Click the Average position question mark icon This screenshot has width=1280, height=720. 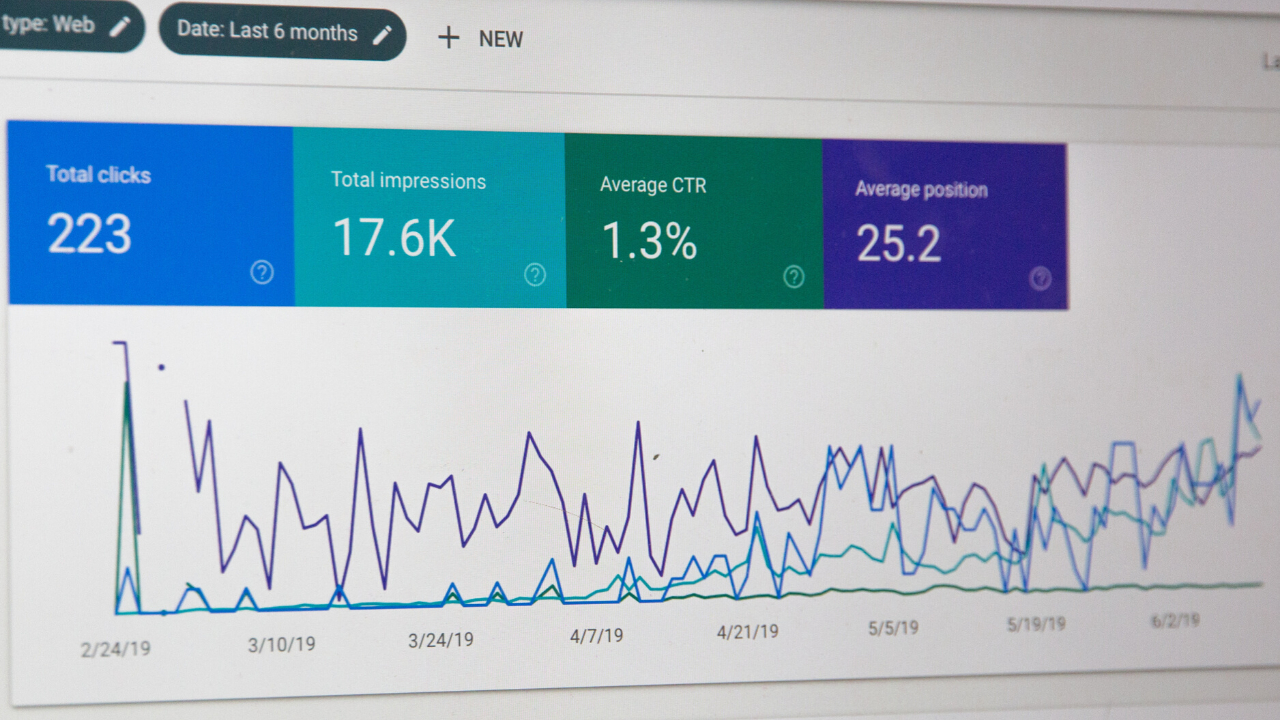1040,280
